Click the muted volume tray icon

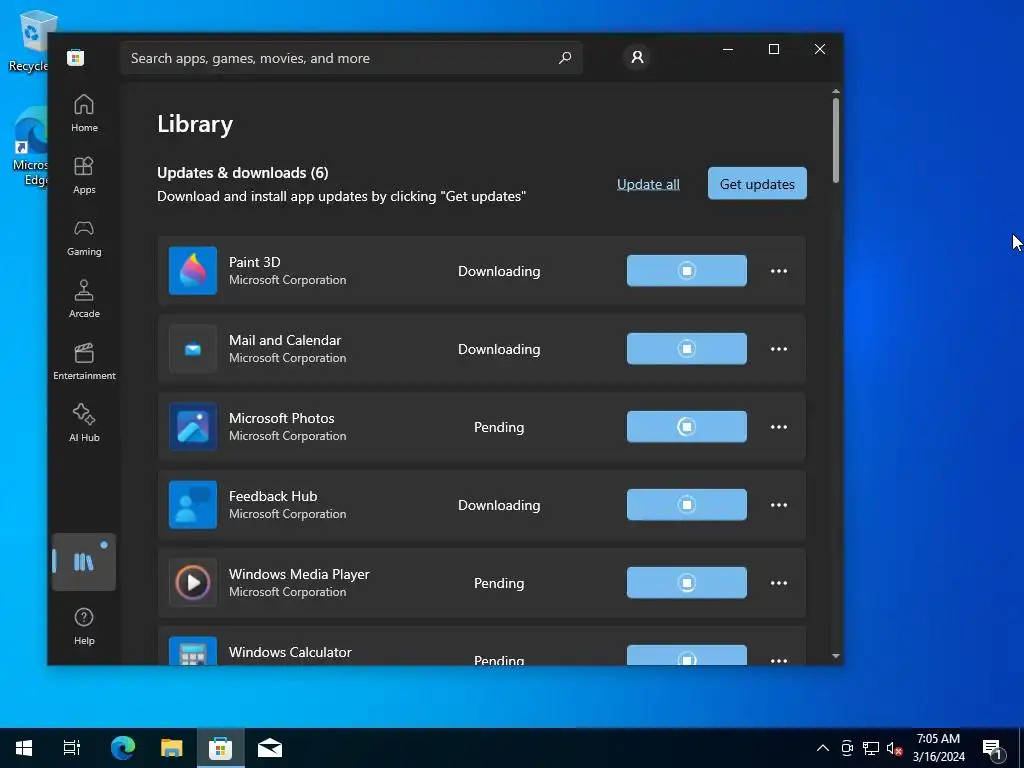(894, 748)
